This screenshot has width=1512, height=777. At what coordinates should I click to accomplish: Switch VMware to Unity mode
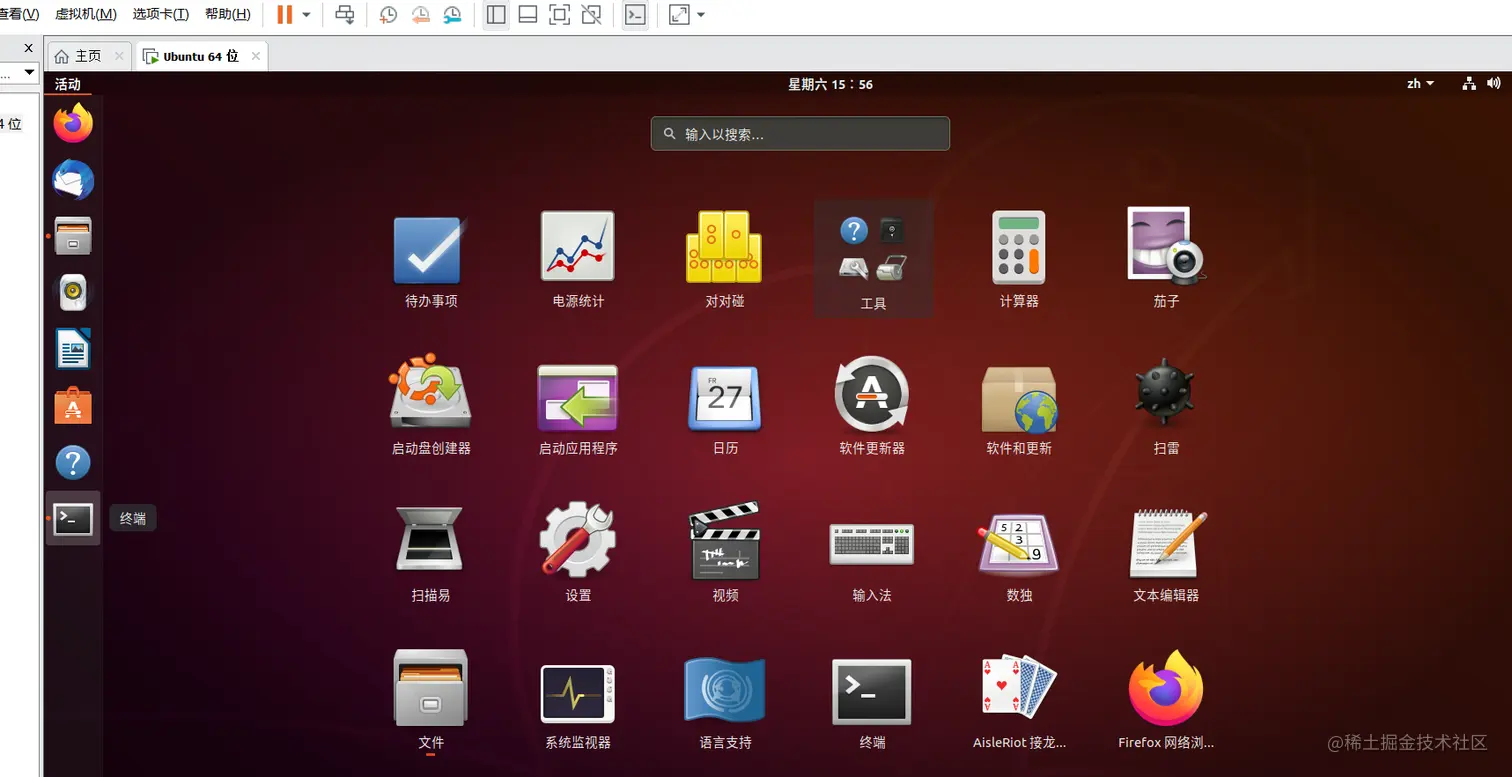click(x=592, y=15)
